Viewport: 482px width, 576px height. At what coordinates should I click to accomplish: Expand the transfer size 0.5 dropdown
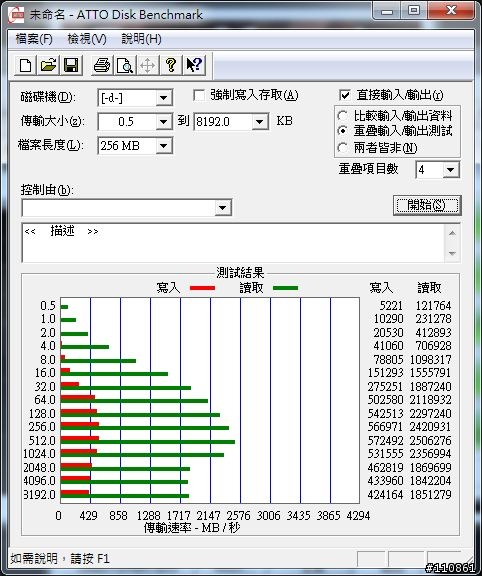click(x=163, y=122)
